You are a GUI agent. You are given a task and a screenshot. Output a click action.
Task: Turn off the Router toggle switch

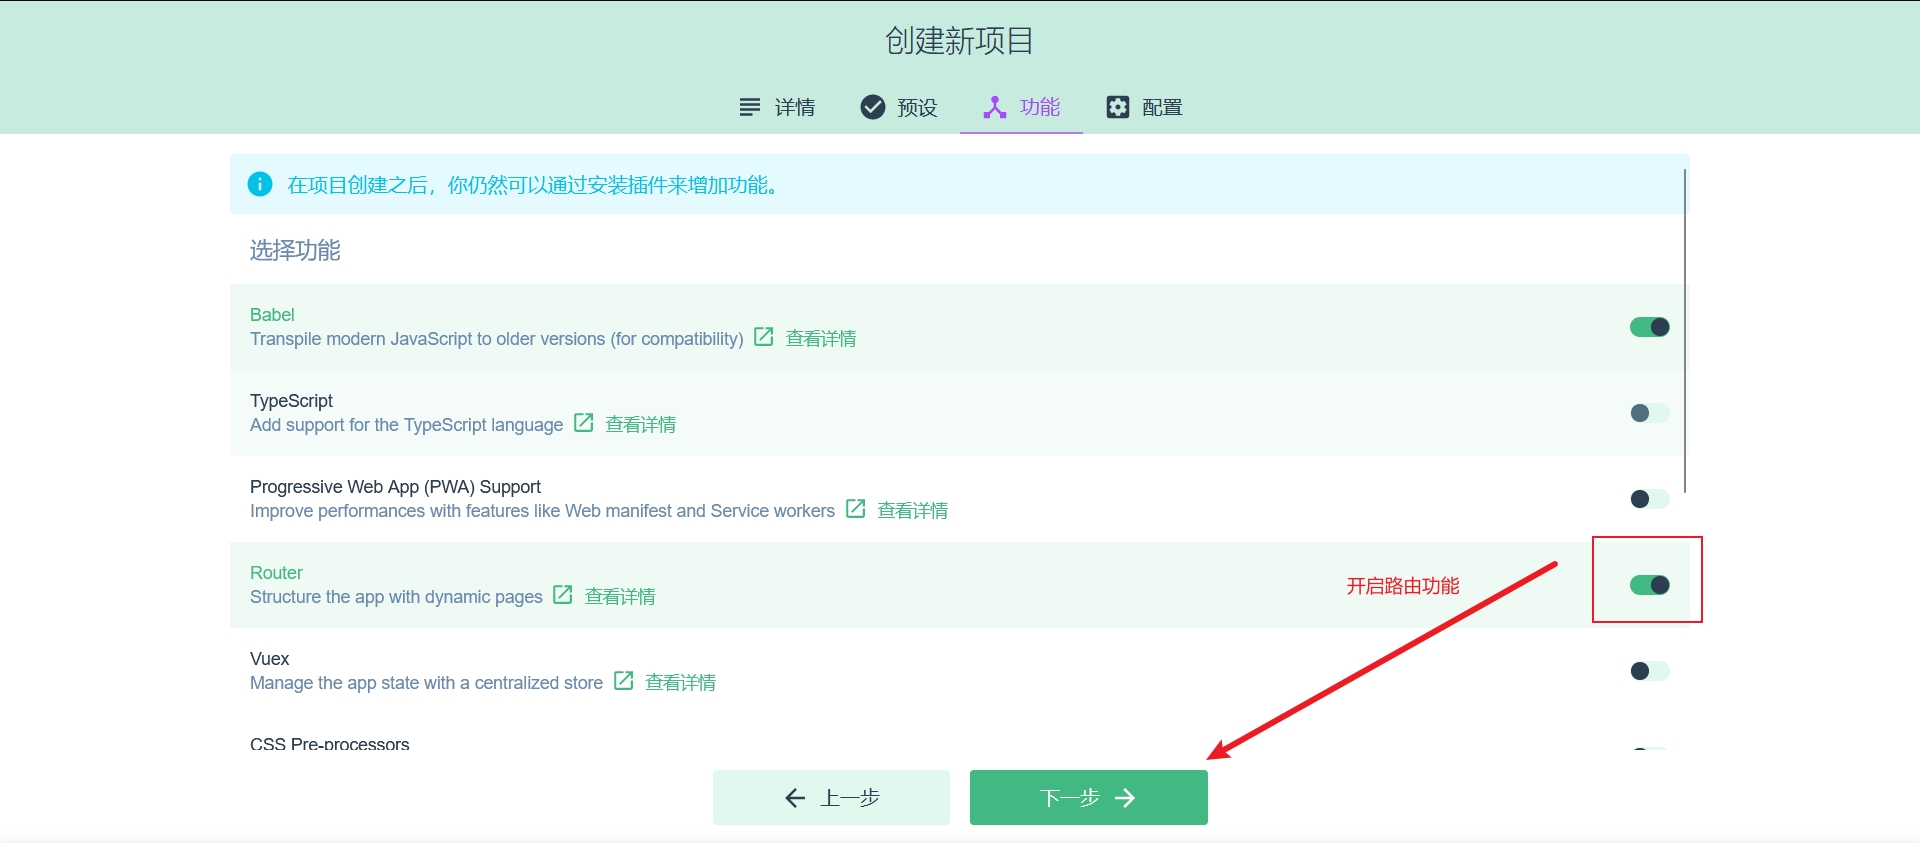click(x=1649, y=585)
